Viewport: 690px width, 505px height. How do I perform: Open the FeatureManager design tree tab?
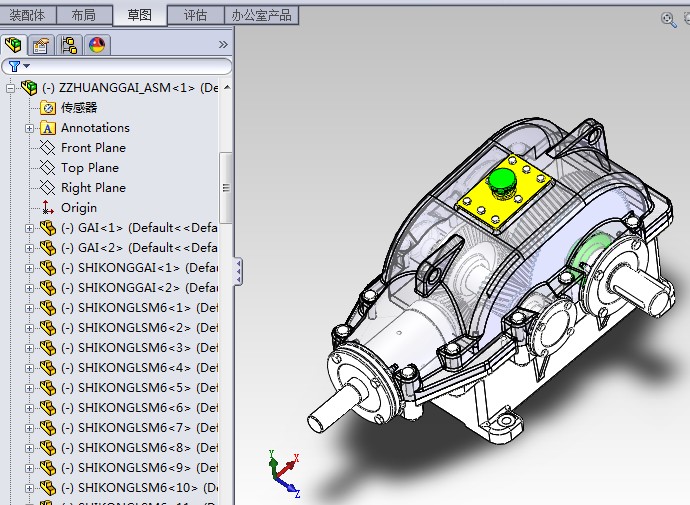click(14, 45)
